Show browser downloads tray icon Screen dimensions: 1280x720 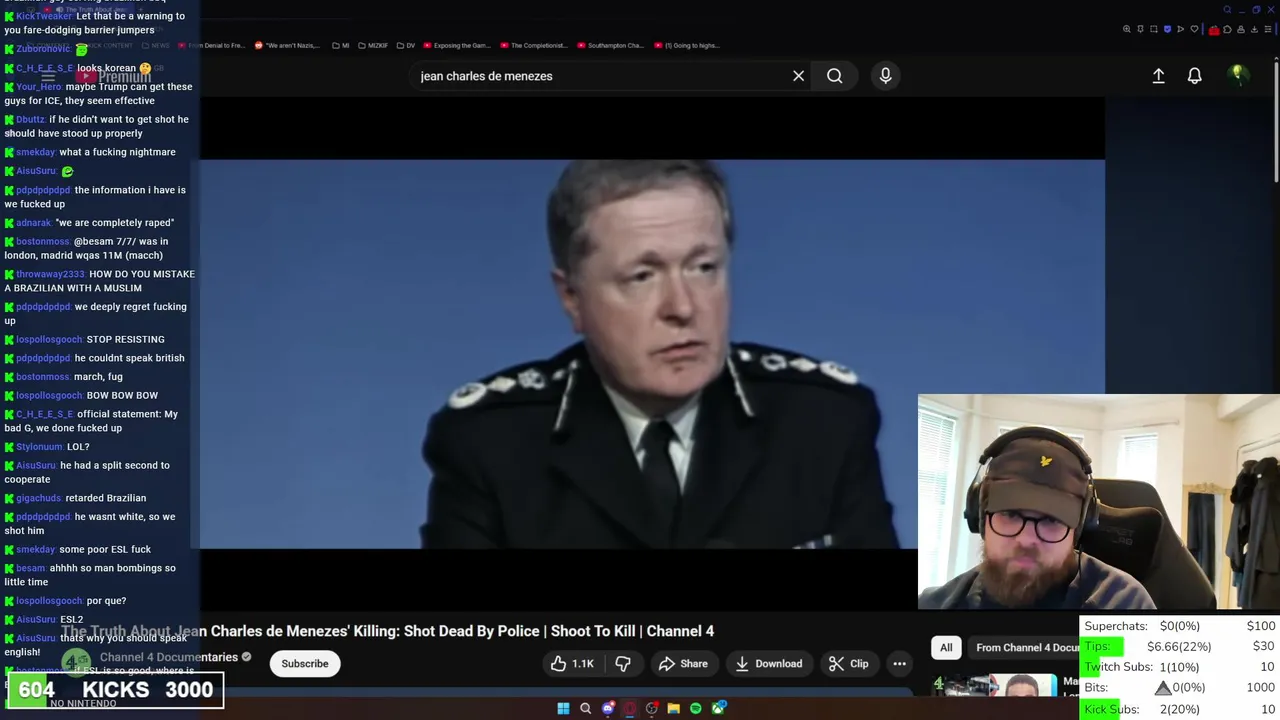1254,29
